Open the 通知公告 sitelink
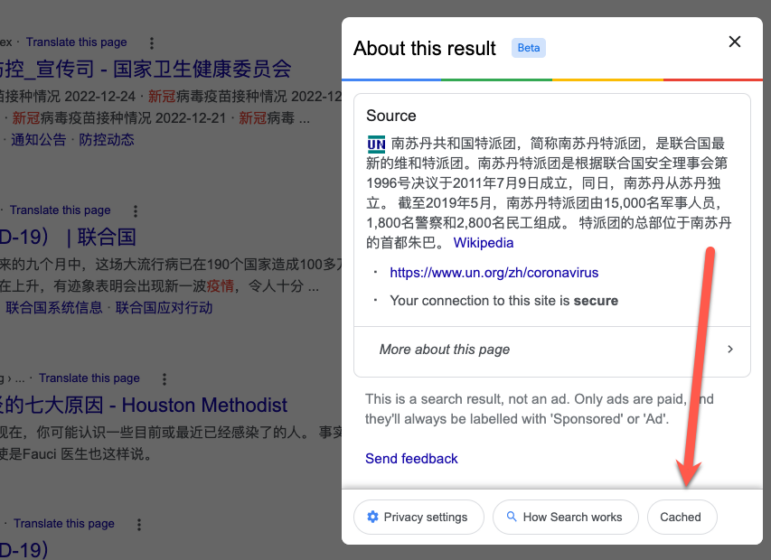Image resolution: width=771 pixels, height=560 pixels. 38,140
